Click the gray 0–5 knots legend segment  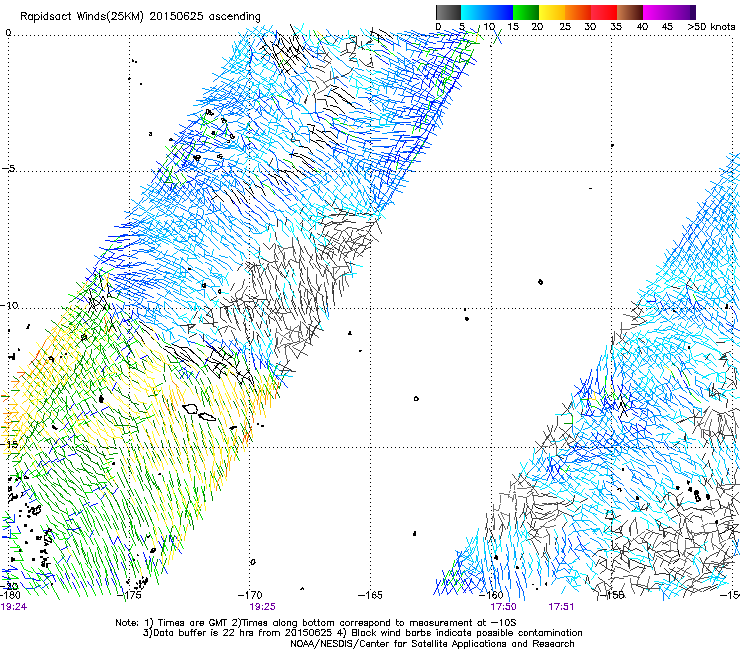[448, 12]
